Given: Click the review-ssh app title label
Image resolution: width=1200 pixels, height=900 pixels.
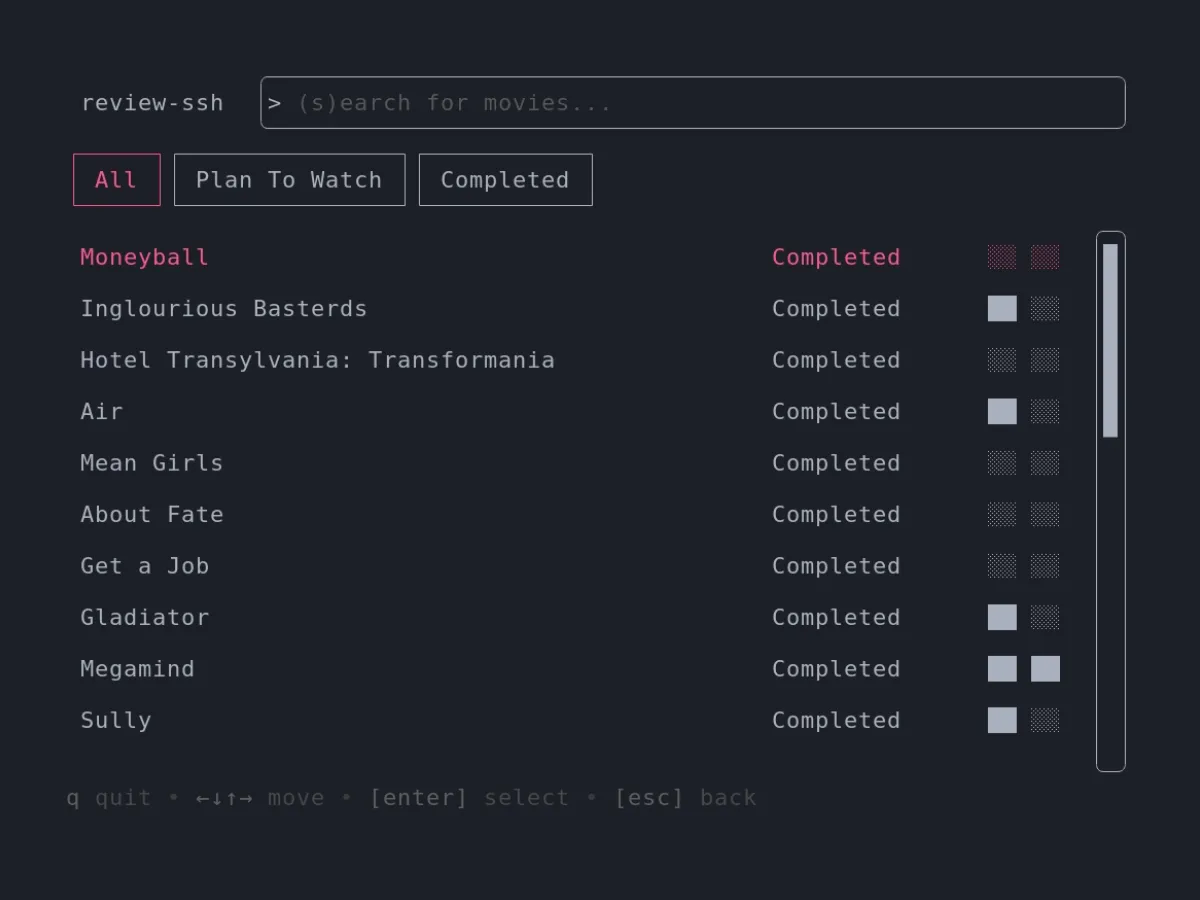Looking at the screenshot, I should tap(152, 103).
